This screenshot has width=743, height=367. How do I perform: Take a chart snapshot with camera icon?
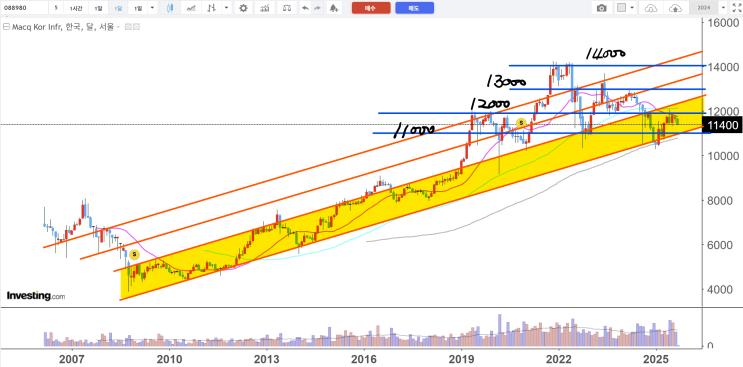click(601, 8)
